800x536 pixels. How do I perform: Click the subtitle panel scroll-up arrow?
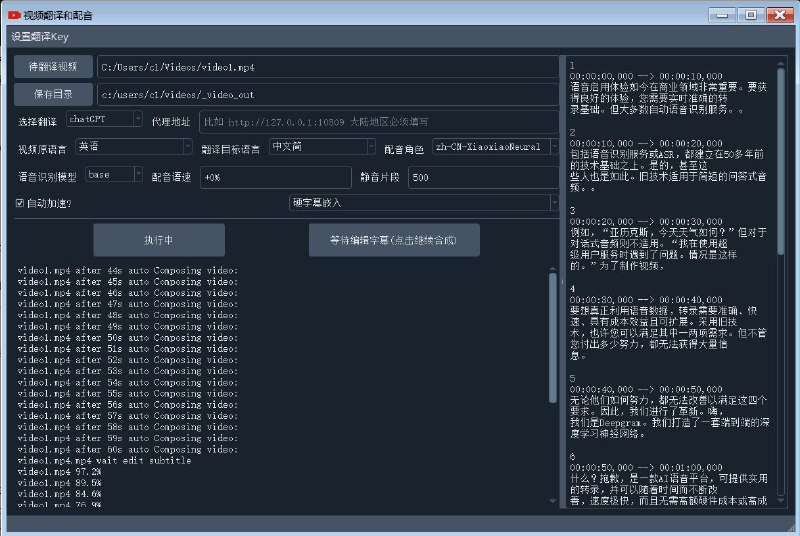pos(781,64)
